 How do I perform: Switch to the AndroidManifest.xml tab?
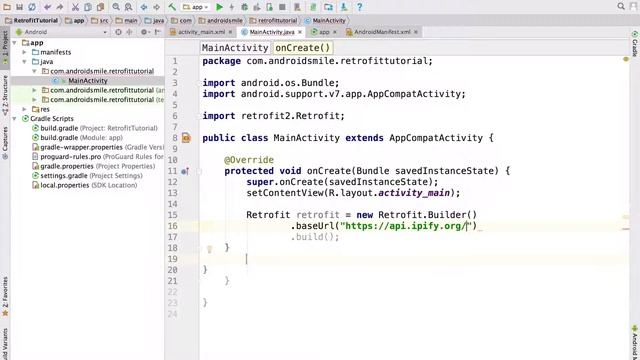click(382, 32)
